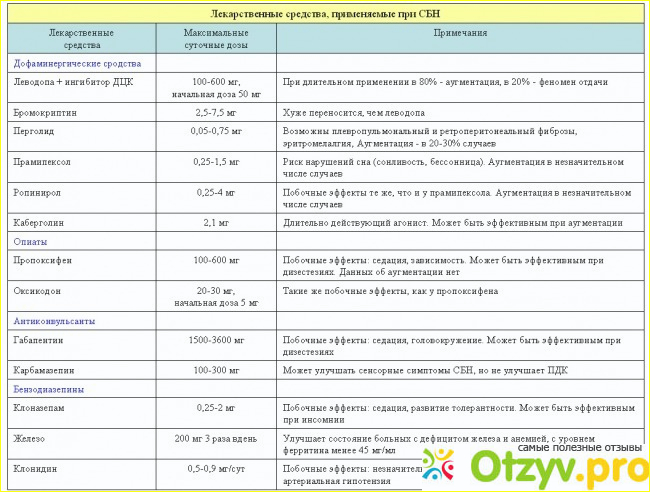The width and height of the screenshot is (650, 492).
Task: Select the Прамипексол drug name
Action: pos(44,162)
